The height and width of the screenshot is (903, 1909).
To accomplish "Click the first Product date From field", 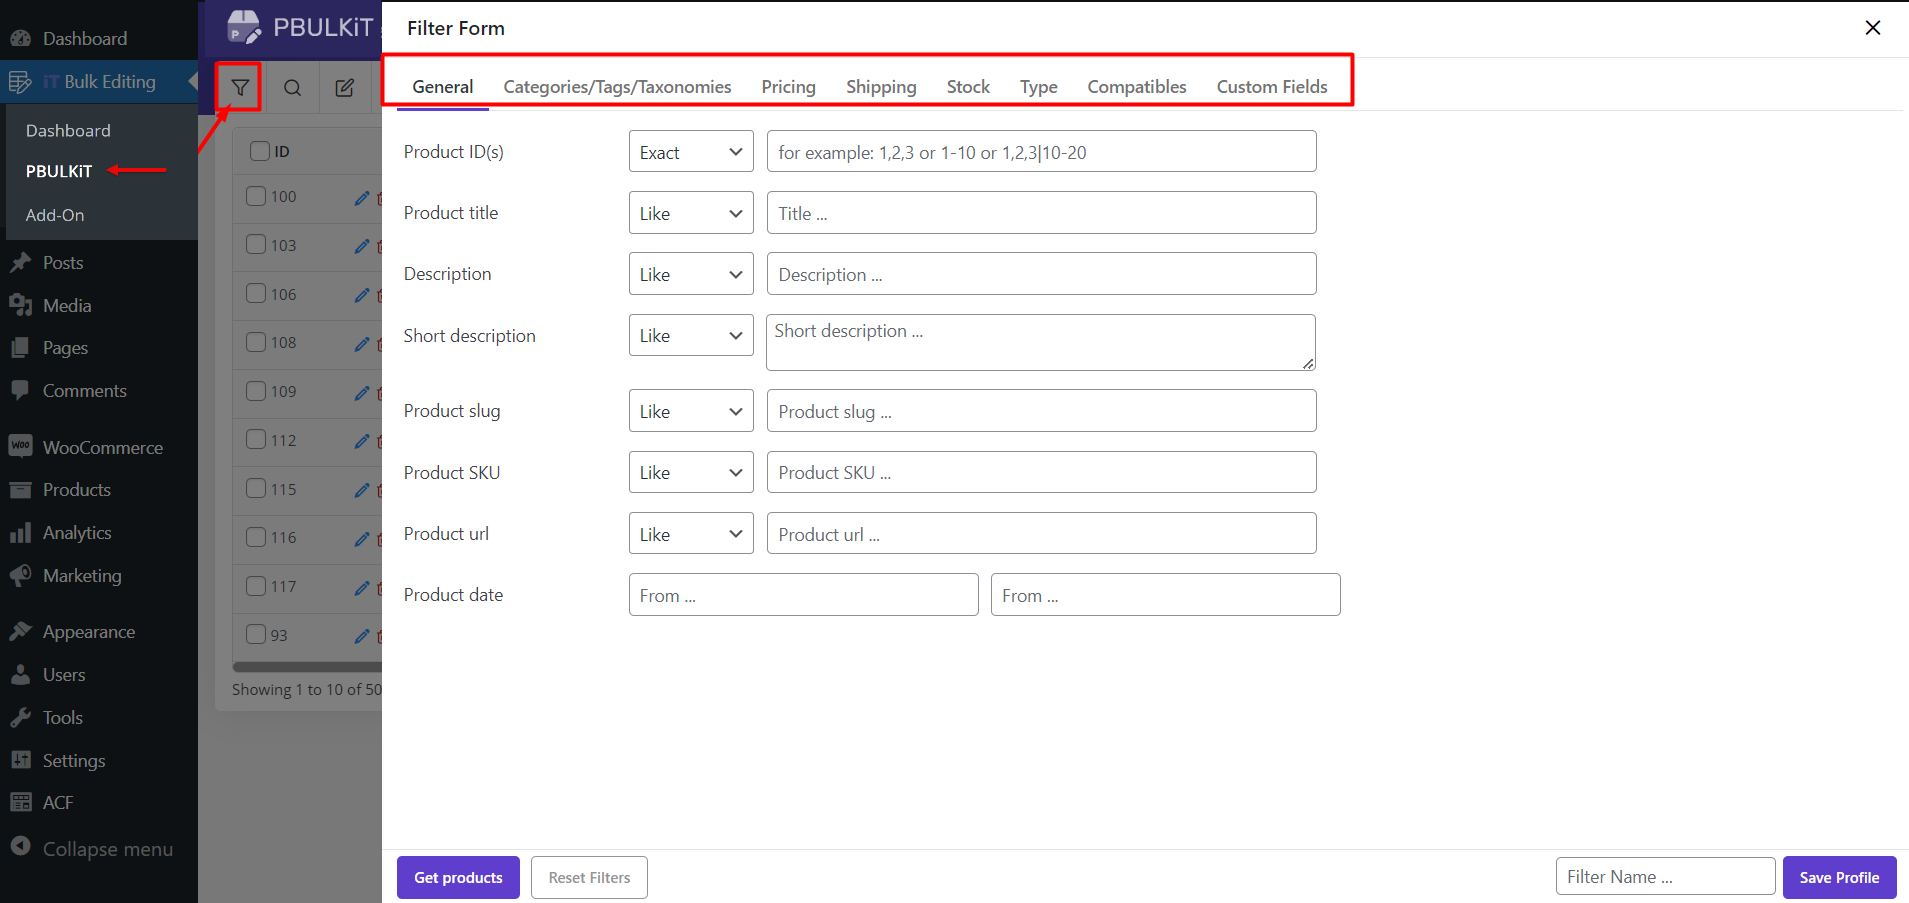I will pyautogui.click(x=803, y=595).
